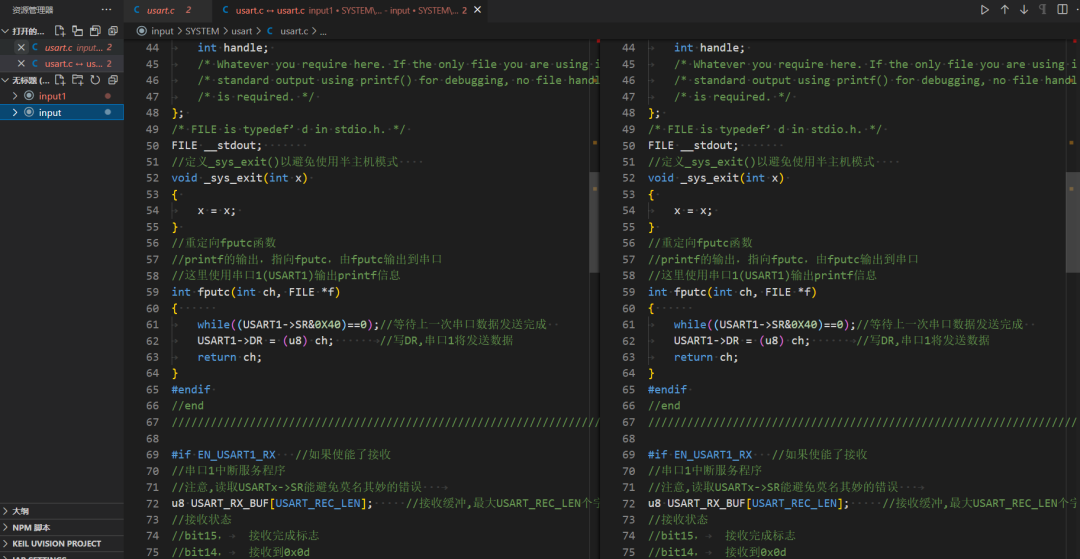Click the left pane vertical scrollbar thumb
This screenshot has width=1080, height=559.
pos(594,220)
